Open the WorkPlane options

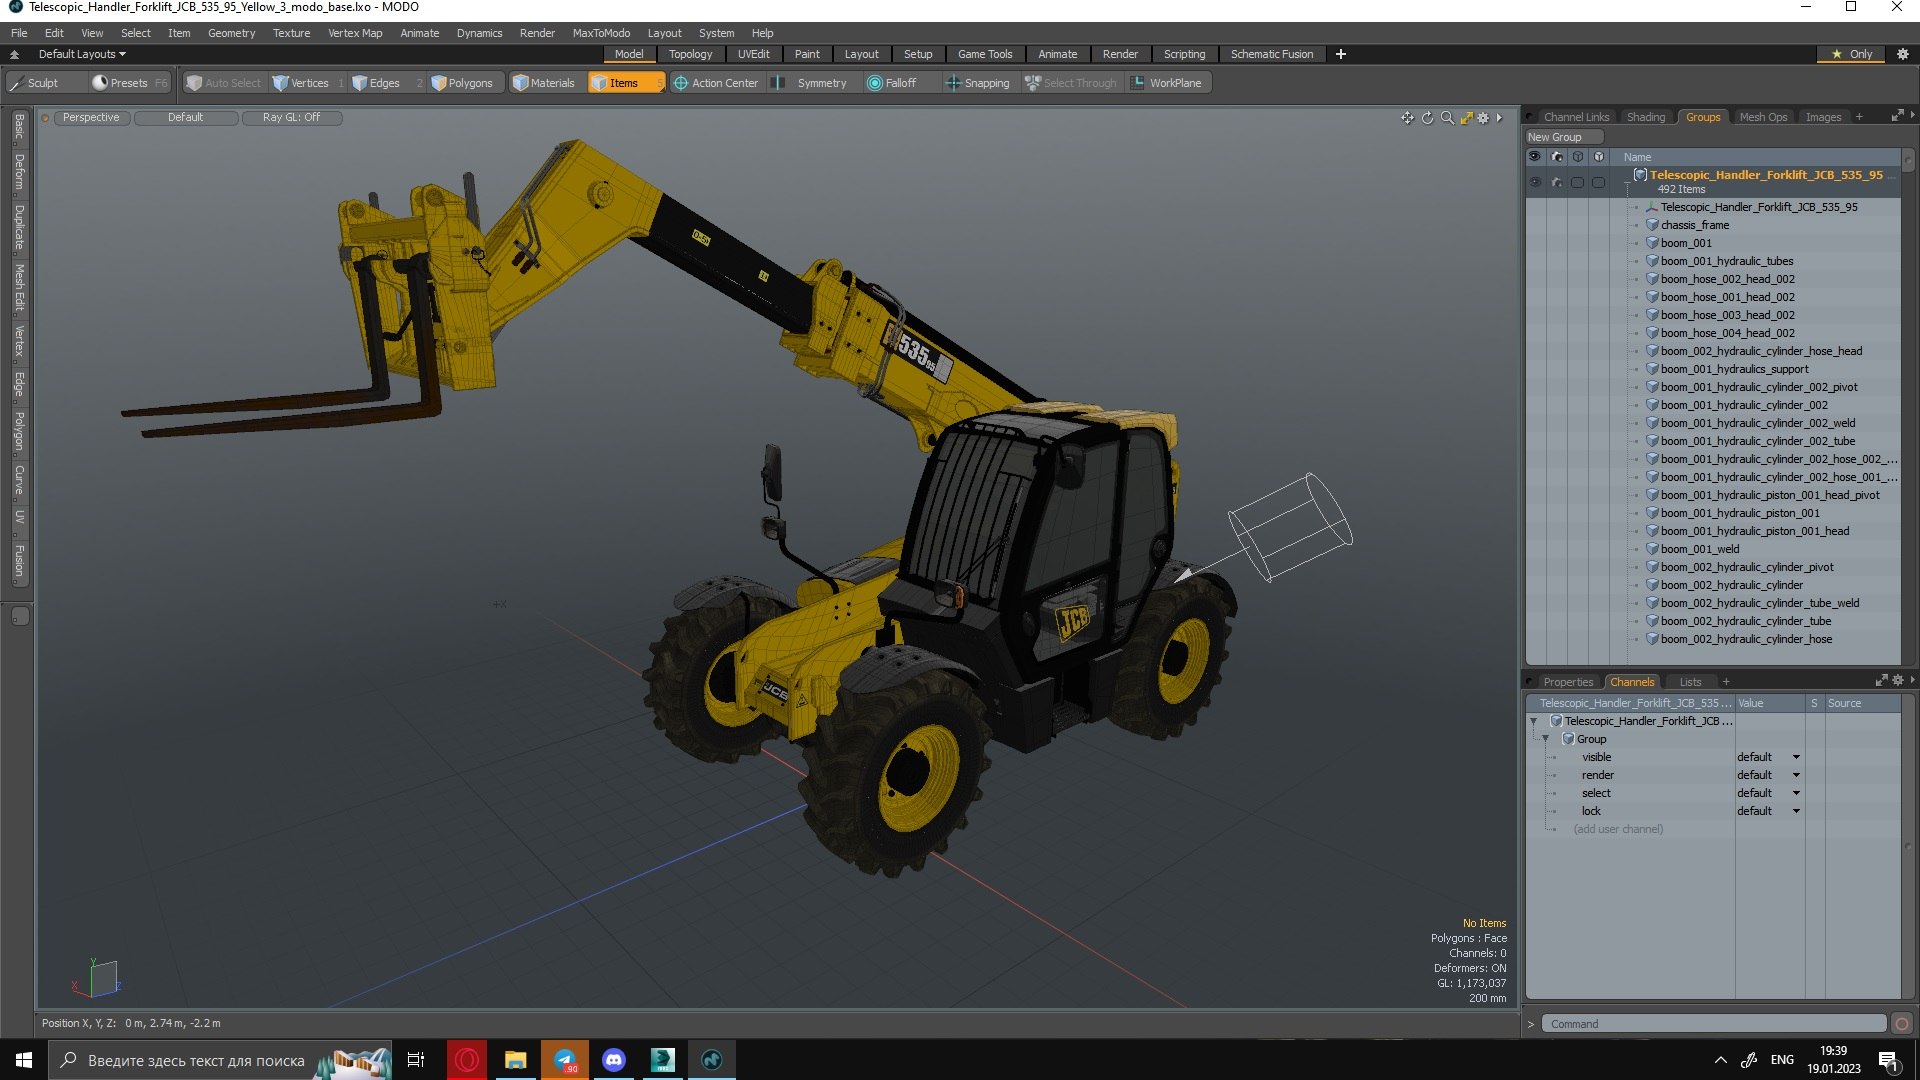(x=1167, y=83)
